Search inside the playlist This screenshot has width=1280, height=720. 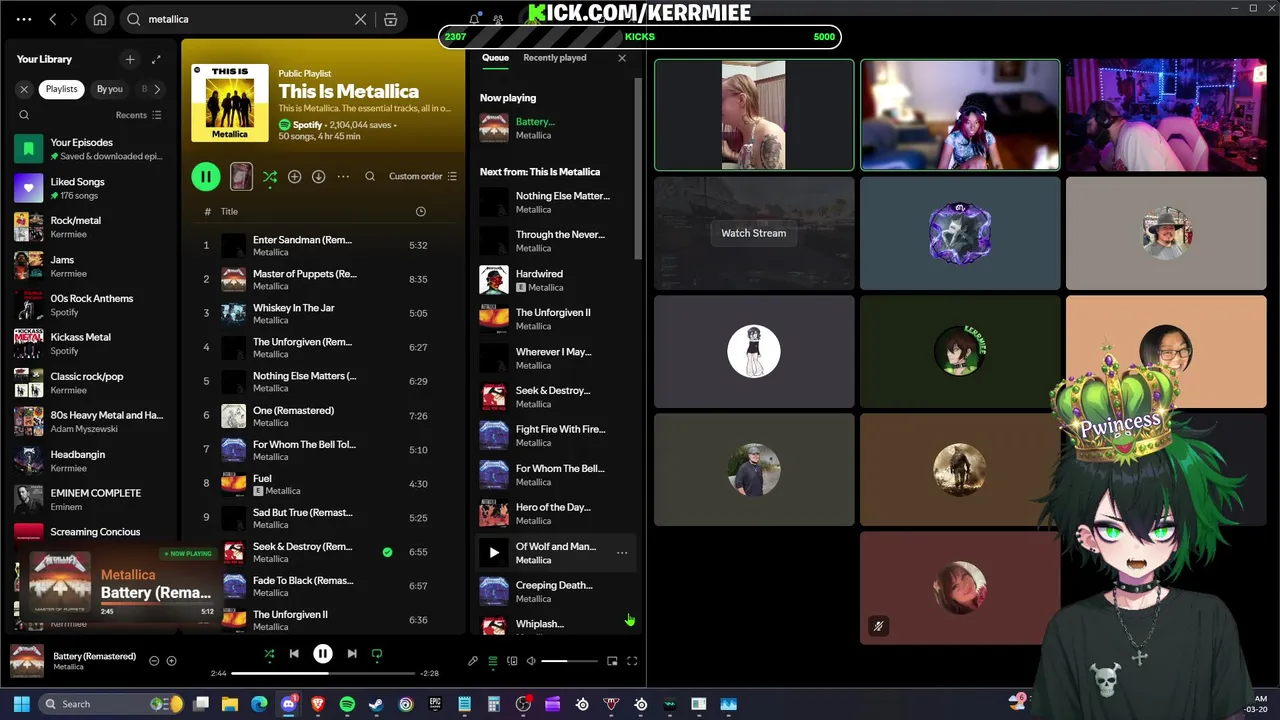(x=370, y=176)
